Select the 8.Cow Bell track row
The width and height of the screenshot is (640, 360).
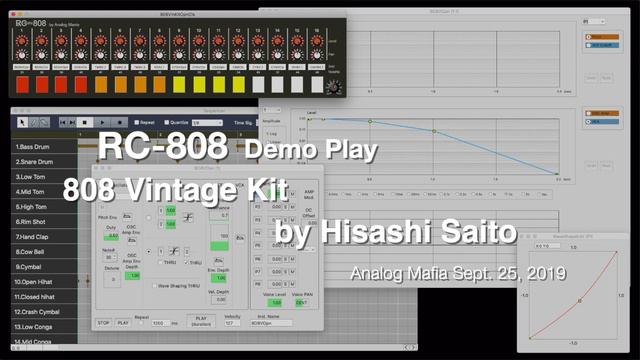[x=44, y=252]
